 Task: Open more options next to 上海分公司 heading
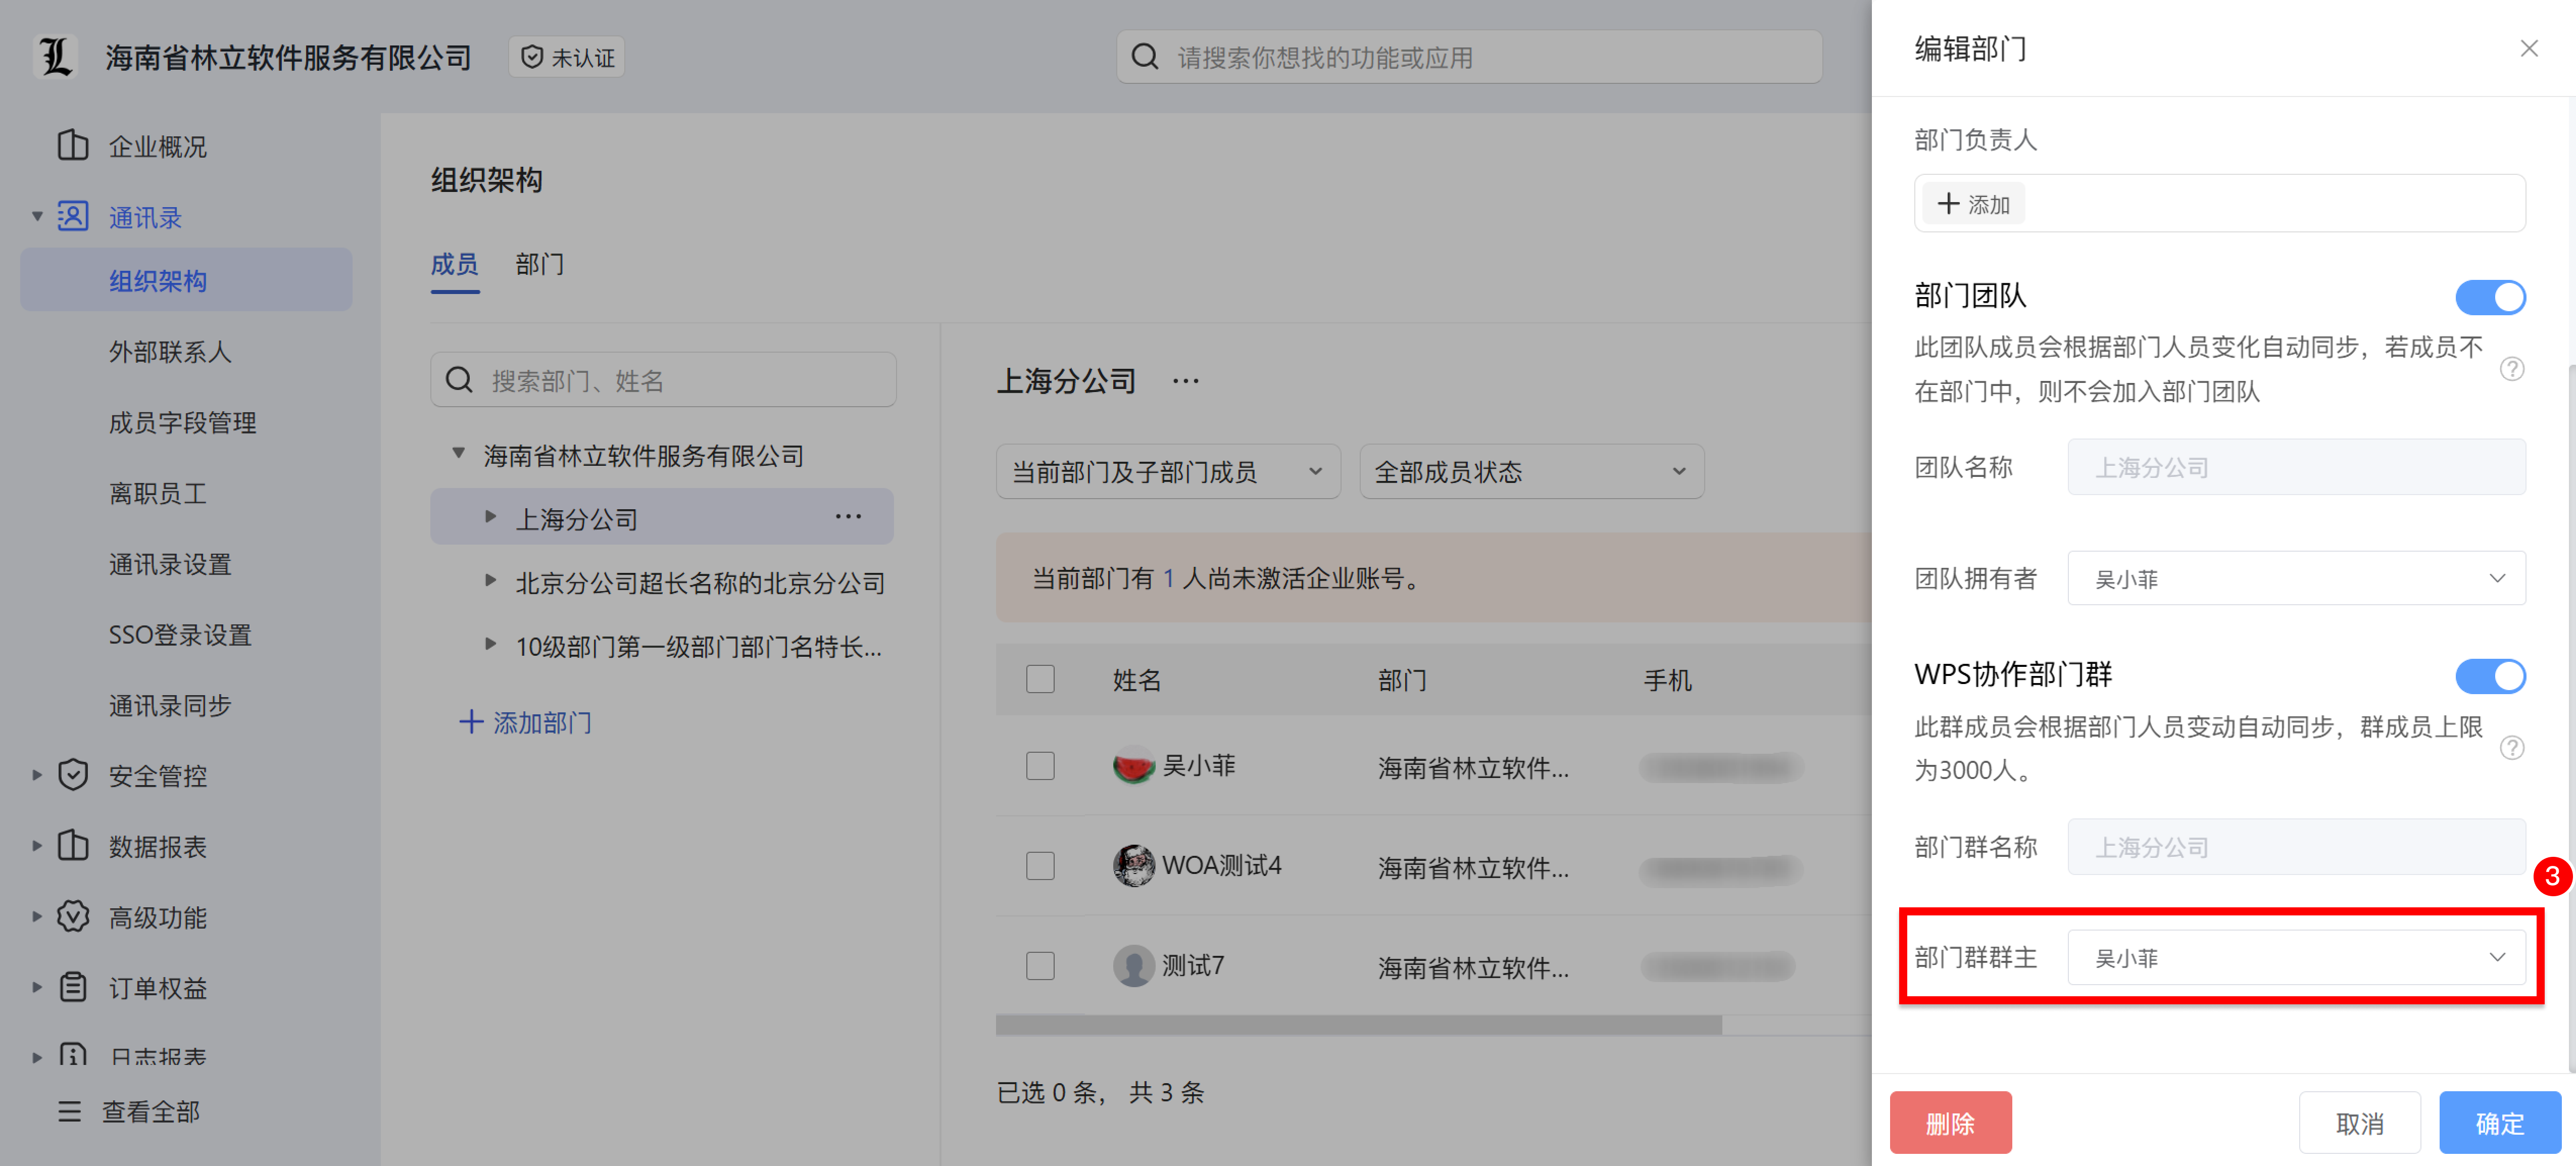coord(1185,381)
